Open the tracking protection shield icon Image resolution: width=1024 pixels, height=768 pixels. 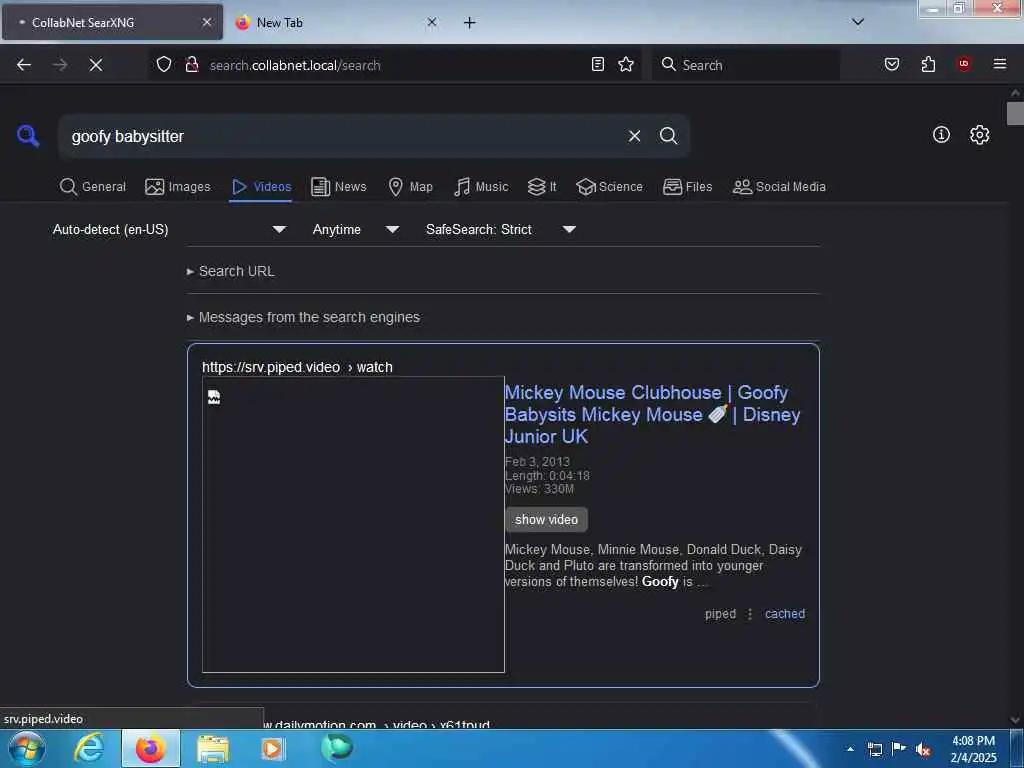pyautogui.click(x=164, y=64)
